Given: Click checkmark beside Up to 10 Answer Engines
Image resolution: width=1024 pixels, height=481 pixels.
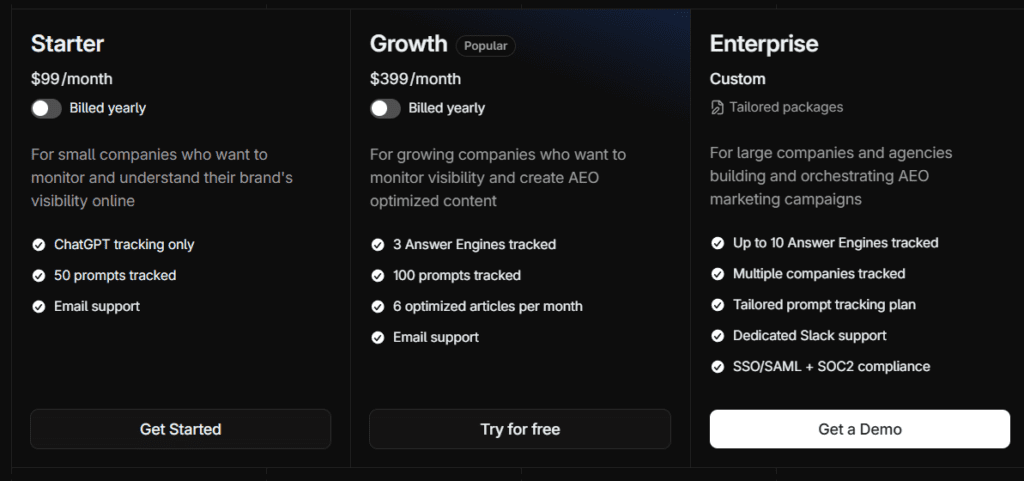Looking at the screenshot, I should click(717, 243).
